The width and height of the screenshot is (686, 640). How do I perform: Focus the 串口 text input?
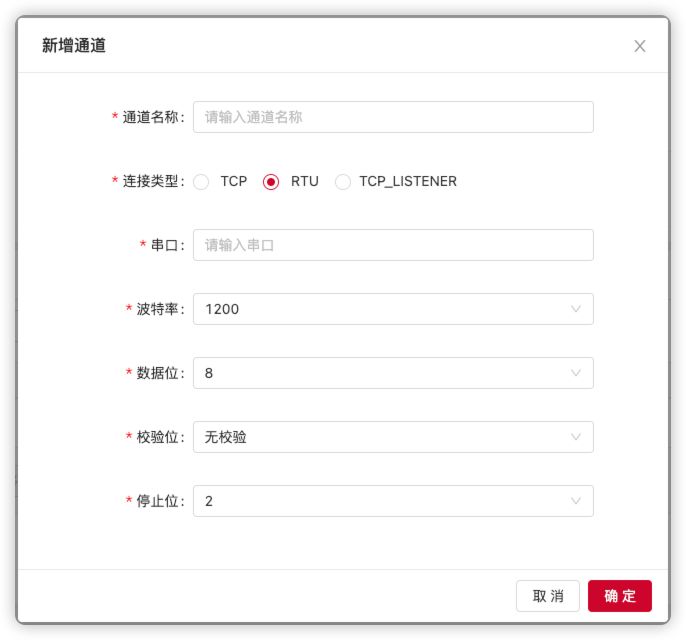point(392,245)
